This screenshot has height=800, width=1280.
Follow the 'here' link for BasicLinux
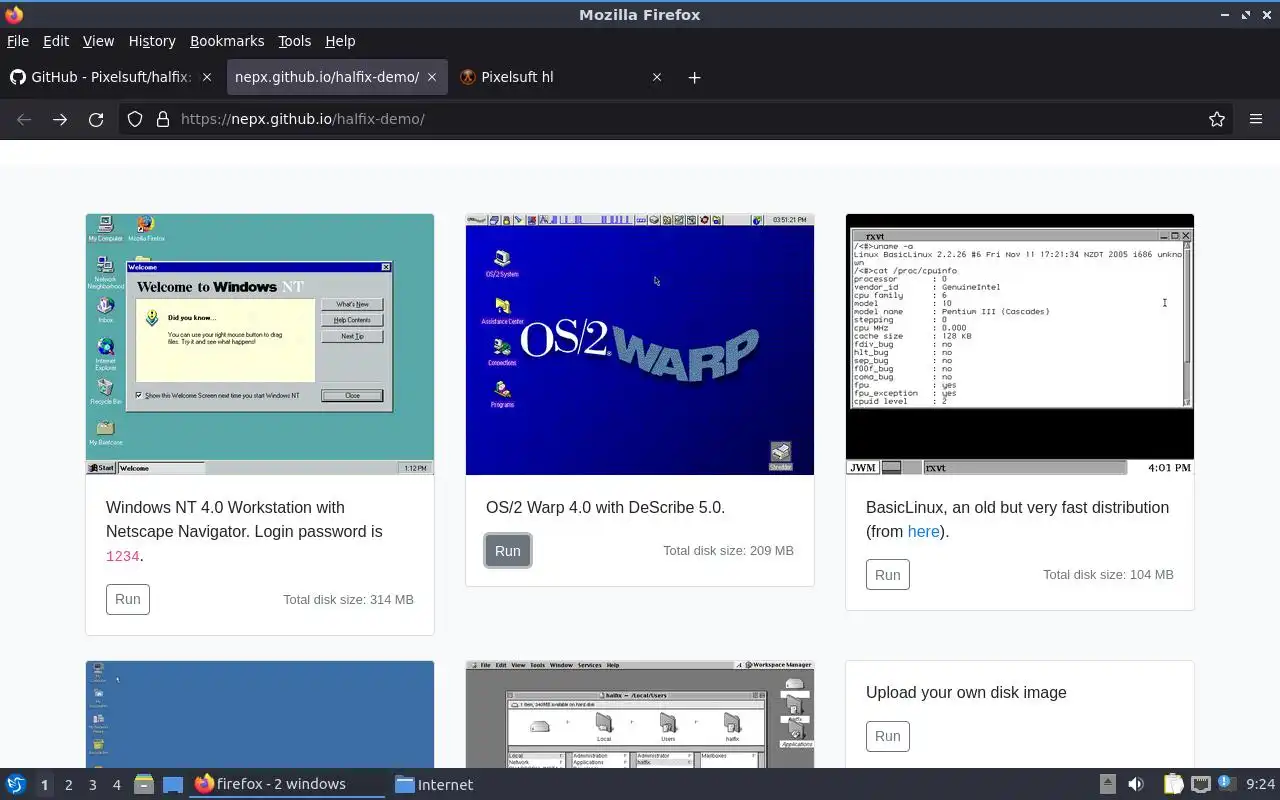[923, 532]
